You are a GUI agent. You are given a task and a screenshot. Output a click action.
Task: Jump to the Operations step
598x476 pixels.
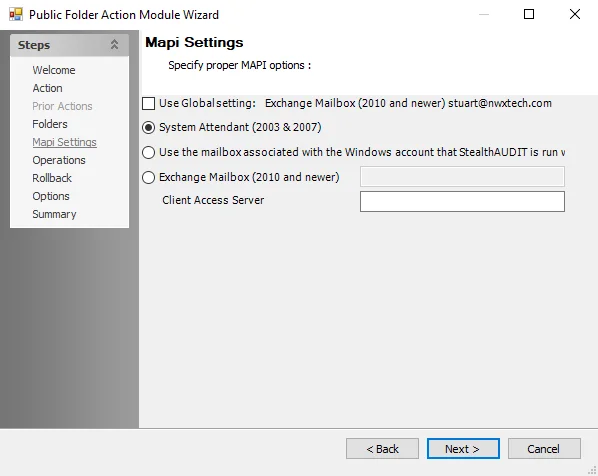point(59,160)
